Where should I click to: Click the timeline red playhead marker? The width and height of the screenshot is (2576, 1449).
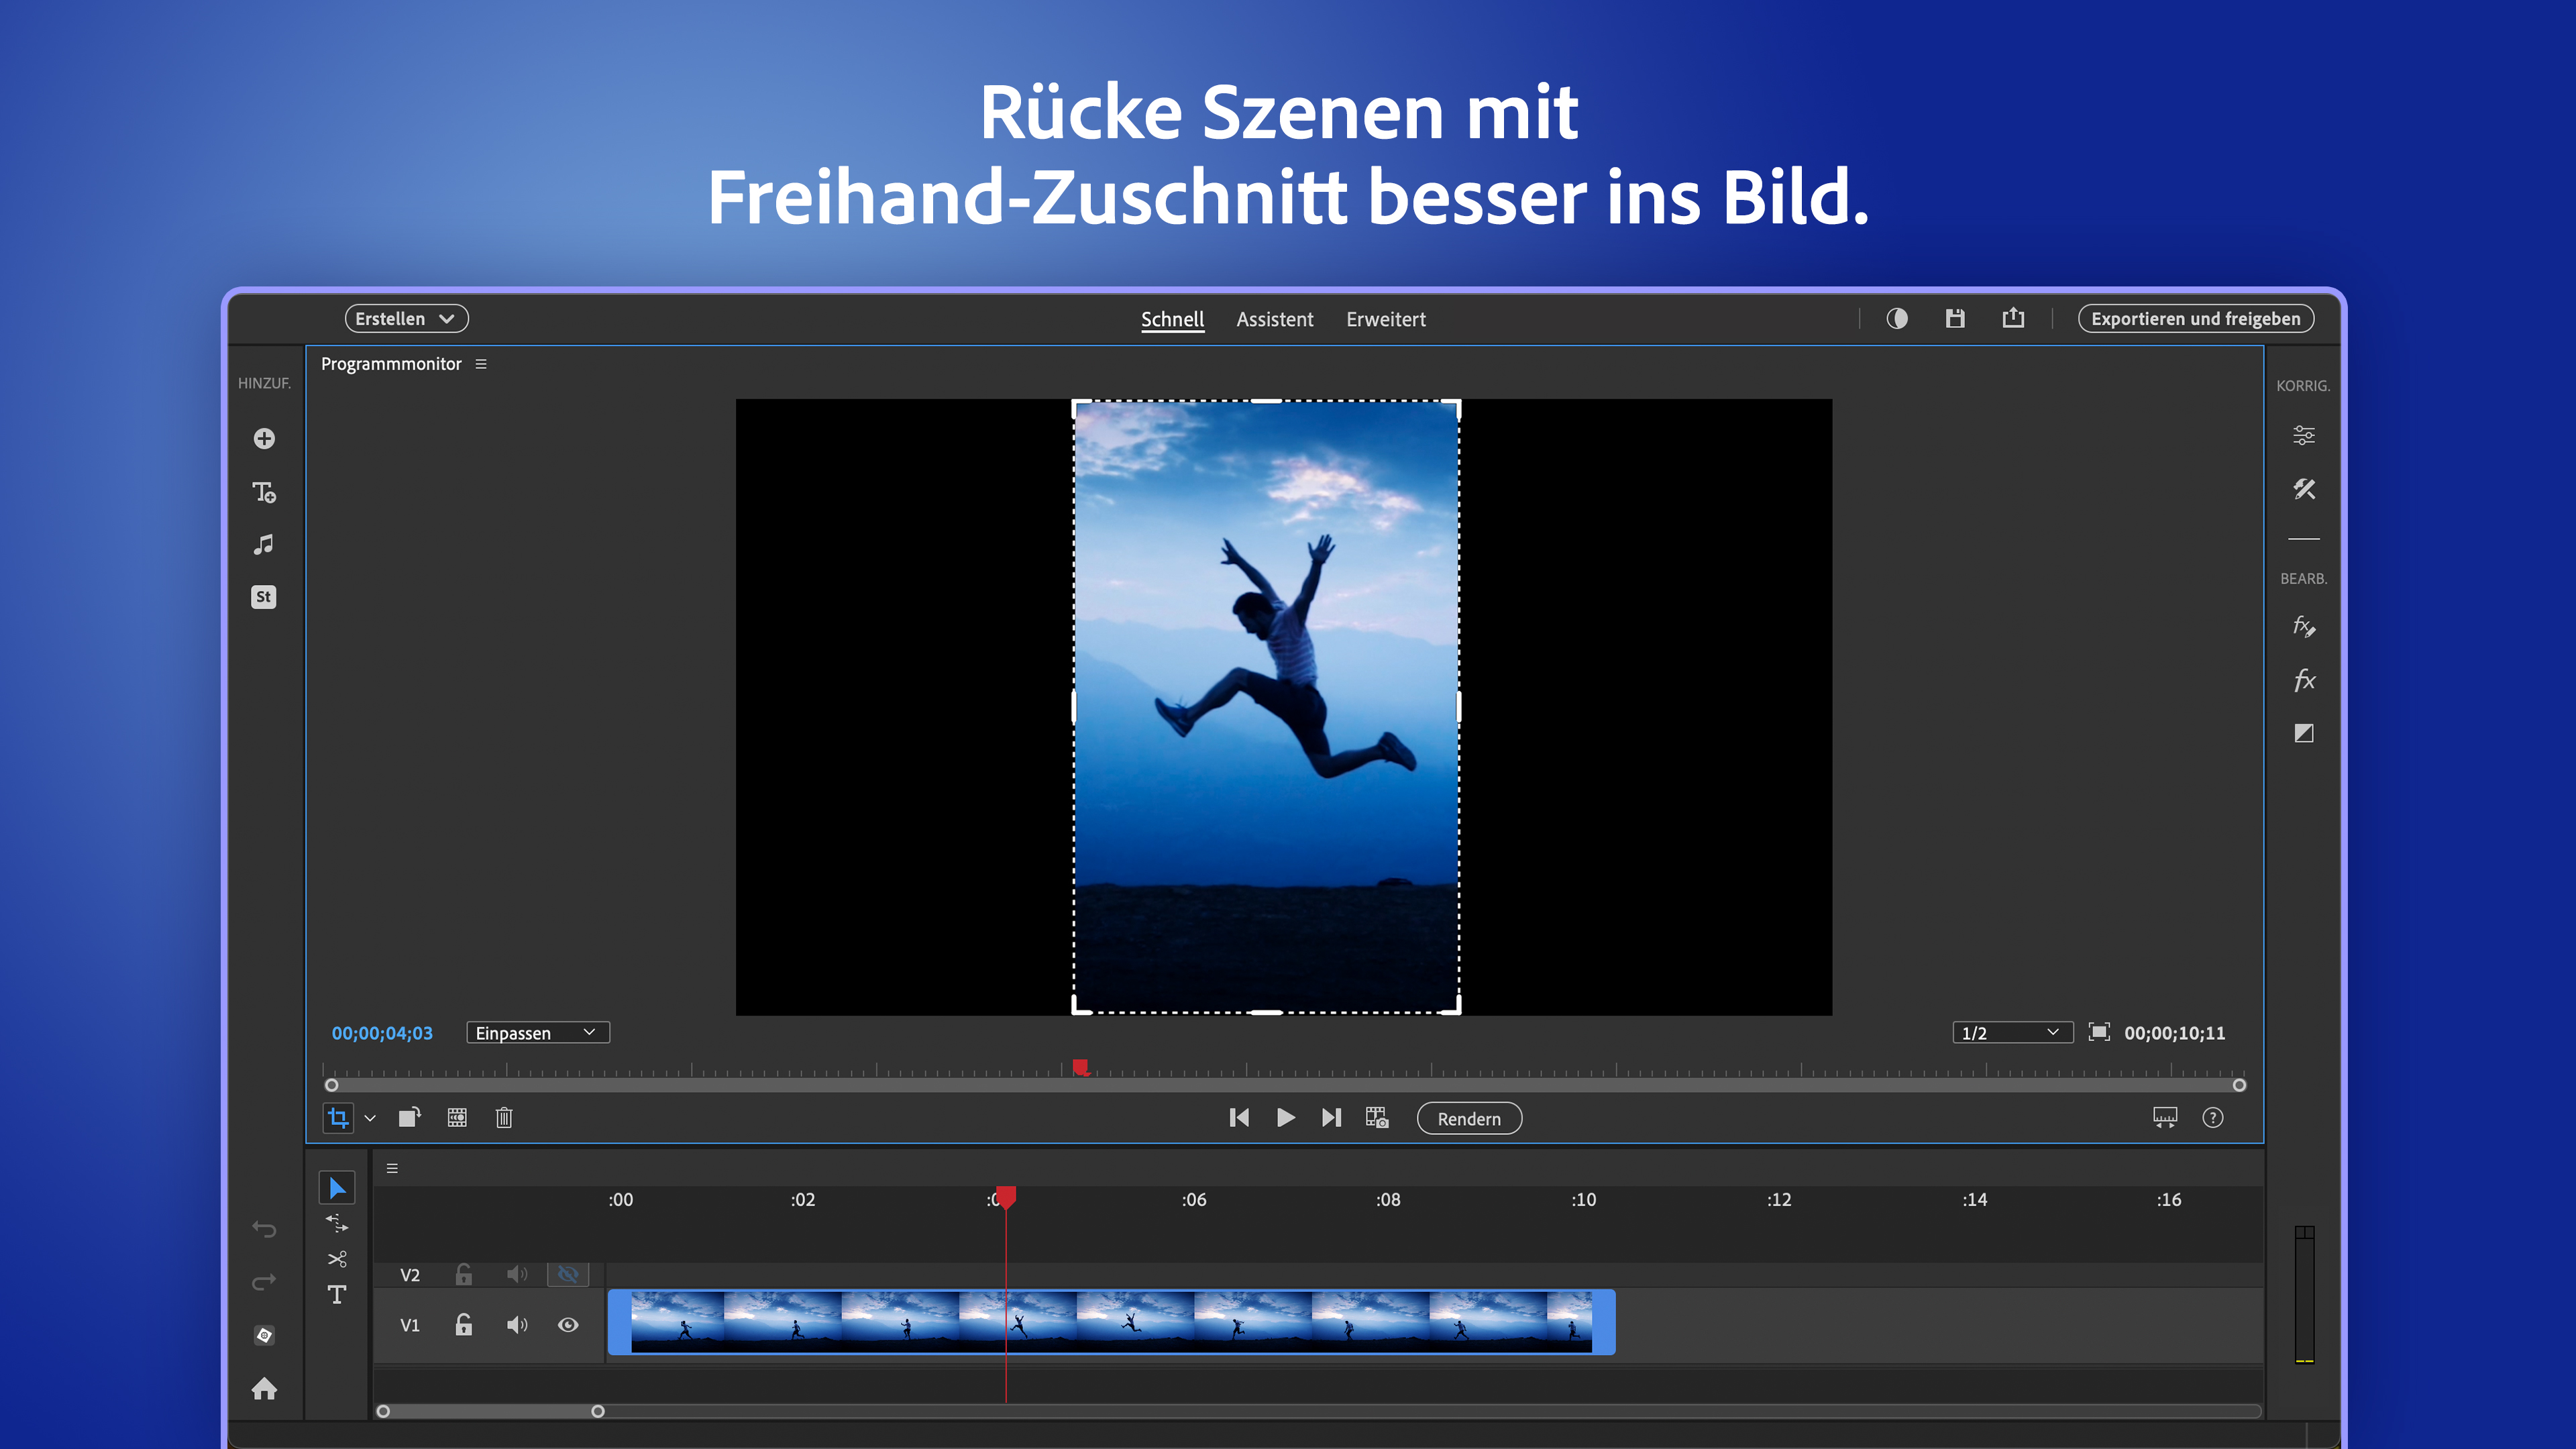(x=1006, y=1197)
